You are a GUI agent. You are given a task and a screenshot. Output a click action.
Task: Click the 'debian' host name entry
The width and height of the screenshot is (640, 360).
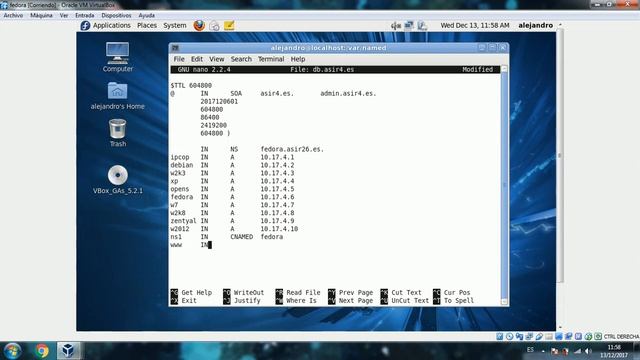coord(182,165)
